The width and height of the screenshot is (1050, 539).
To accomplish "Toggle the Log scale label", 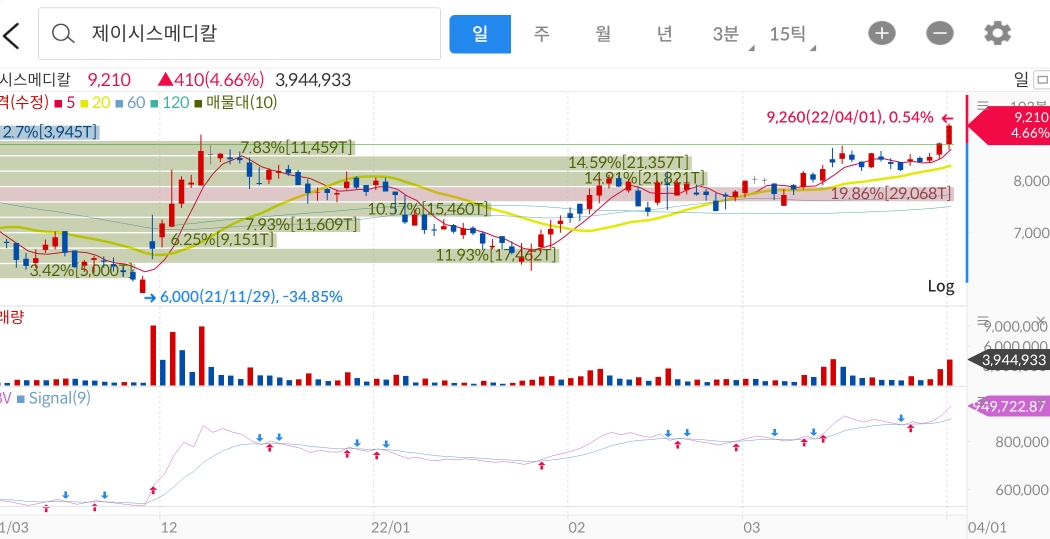I will pyautogui.click(x=940, y=286).
